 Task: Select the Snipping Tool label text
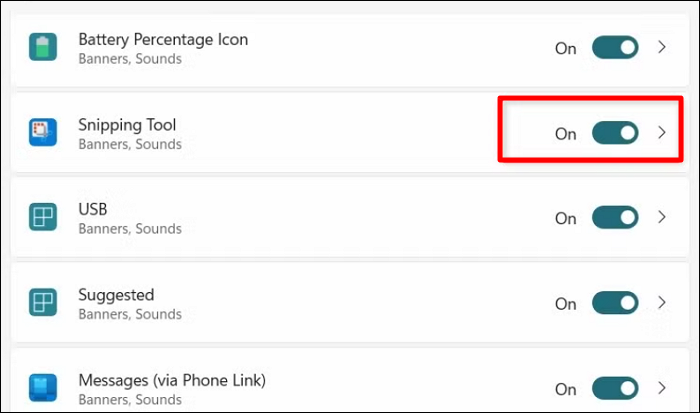[x=127, y=125]
